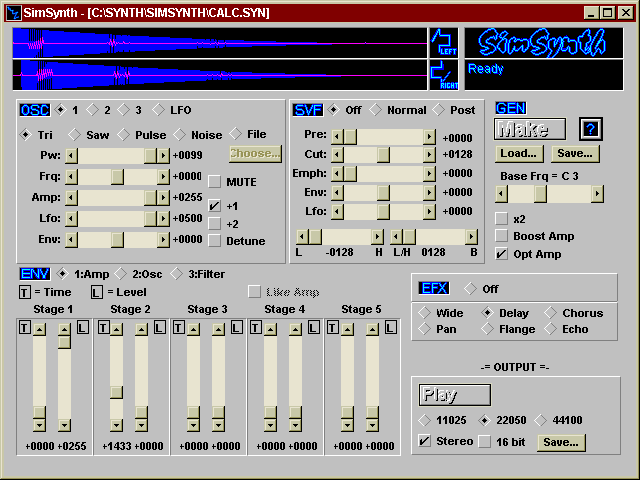
Task: Click right arrow of Base Frq slider
Action: [x=598, y=194]
